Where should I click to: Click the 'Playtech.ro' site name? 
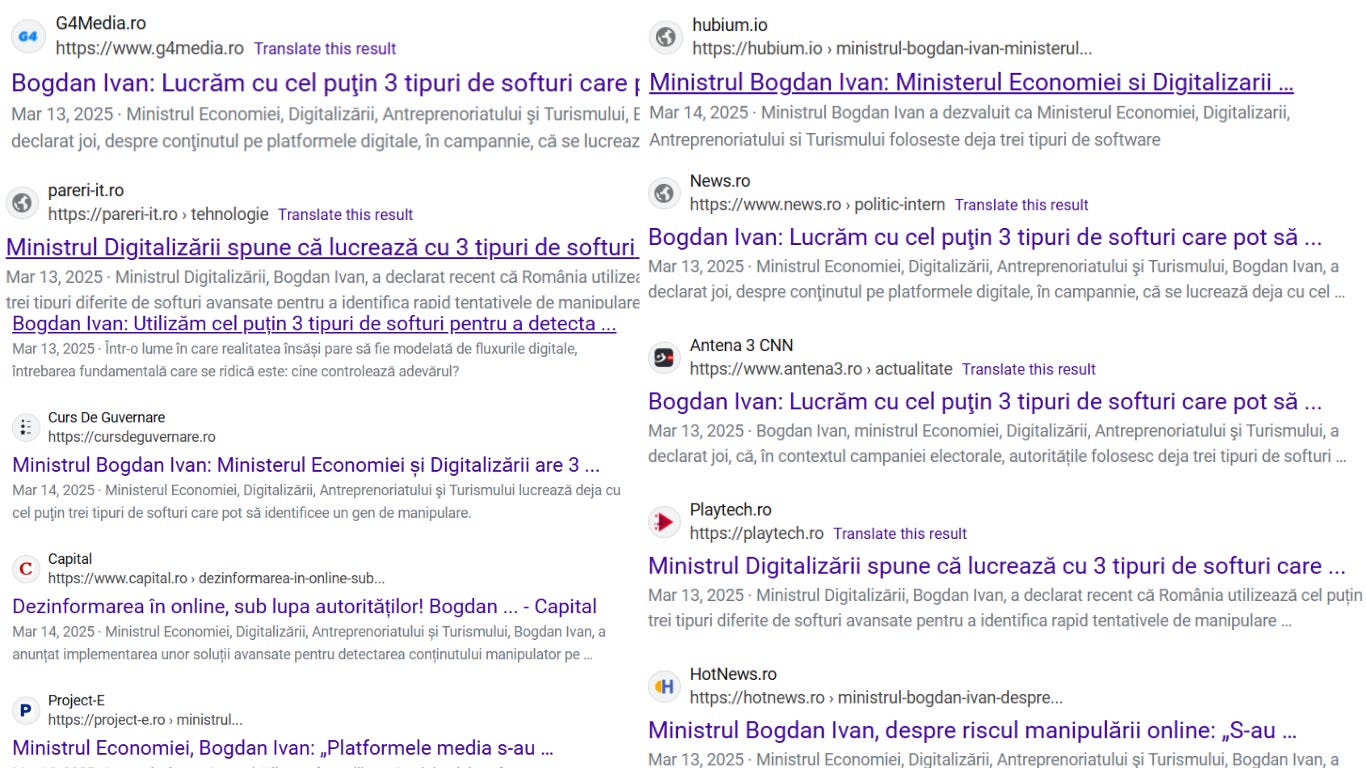point(731,510)
